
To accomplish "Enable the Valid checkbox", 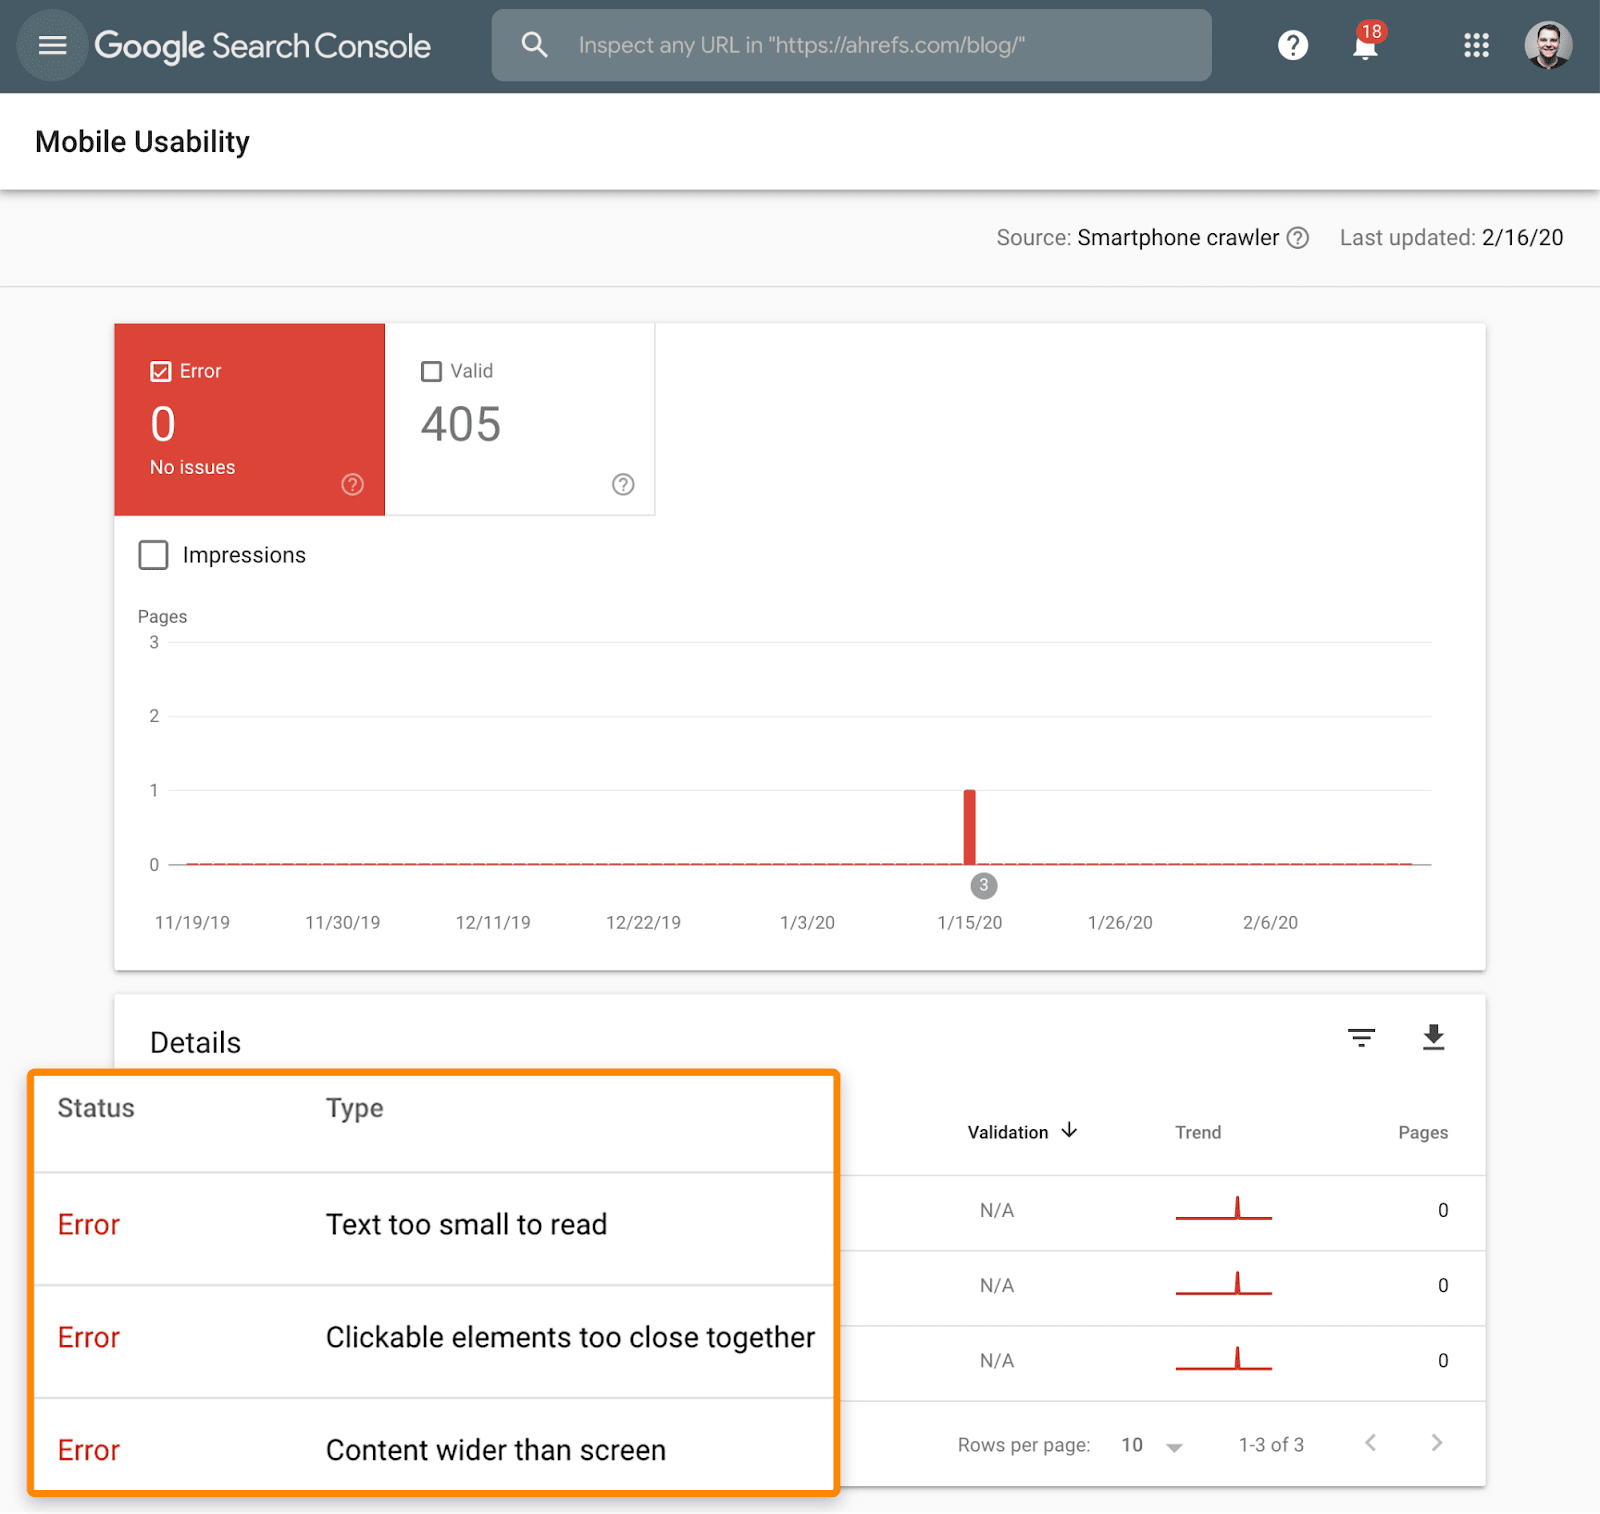I will 431,372.
